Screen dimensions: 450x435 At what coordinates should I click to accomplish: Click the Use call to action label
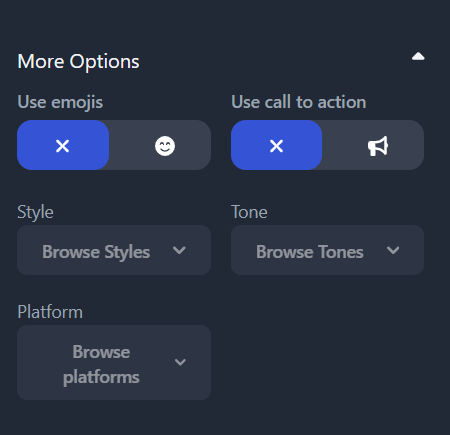tap(299, 102)
